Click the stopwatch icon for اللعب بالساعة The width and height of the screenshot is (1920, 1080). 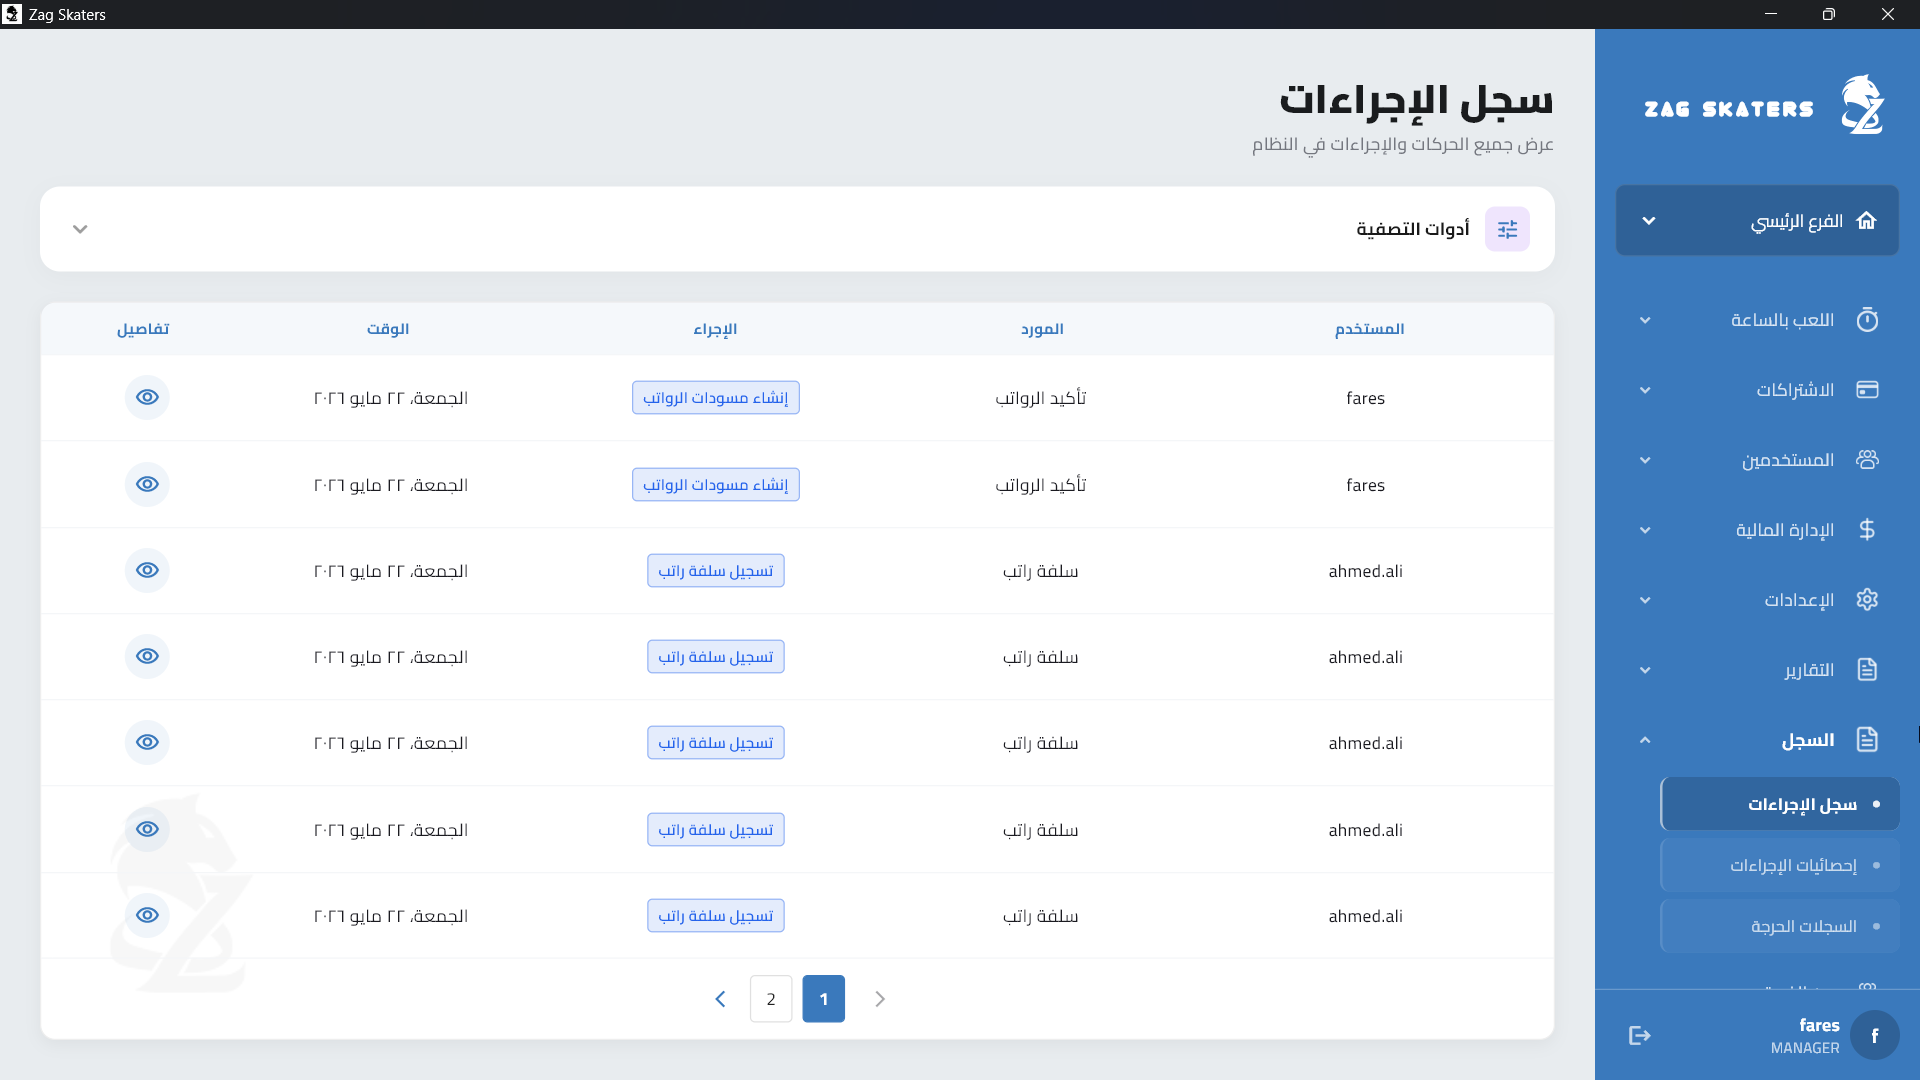point(1867,320)
